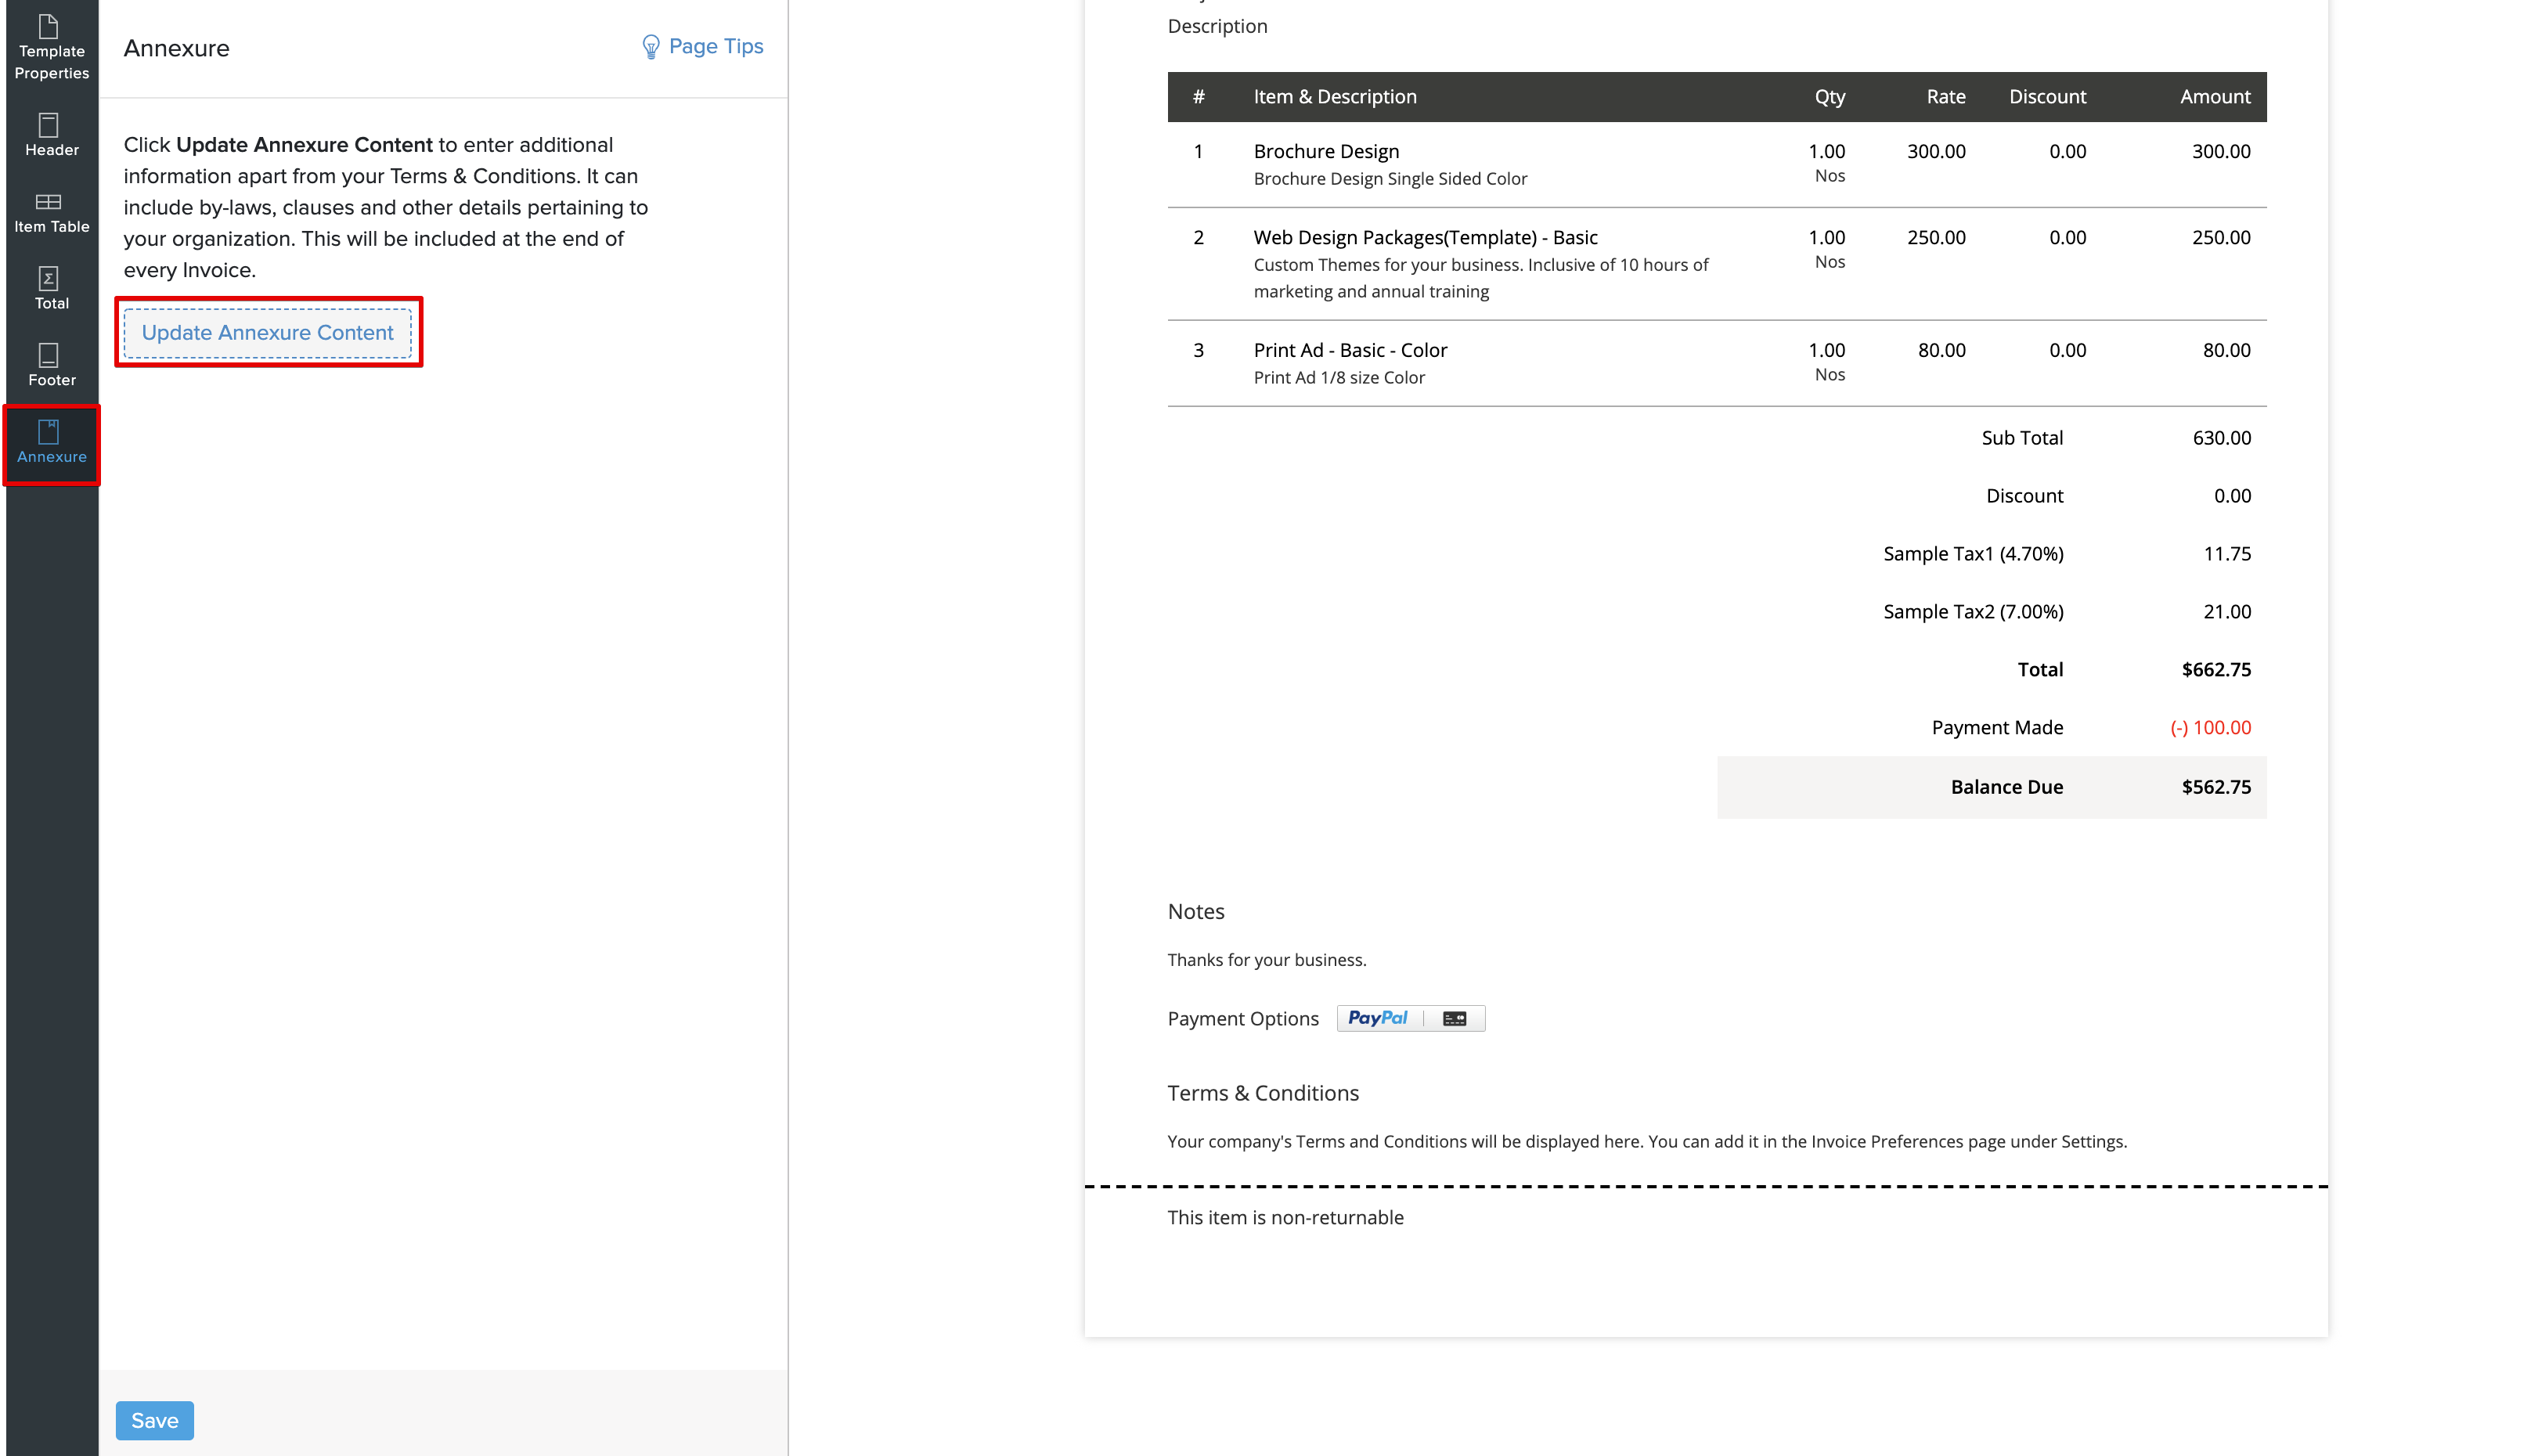
Task: Click the Amount column header
Action: tap(2214, 97)
